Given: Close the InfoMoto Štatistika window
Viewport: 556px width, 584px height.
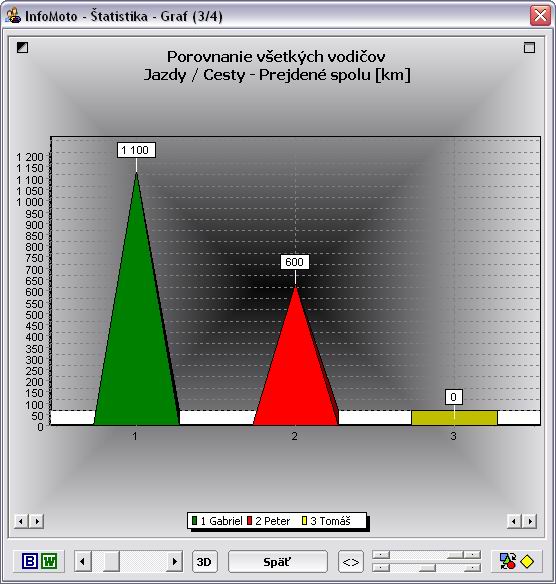Looking at the screenshot, I should [540, 16].
